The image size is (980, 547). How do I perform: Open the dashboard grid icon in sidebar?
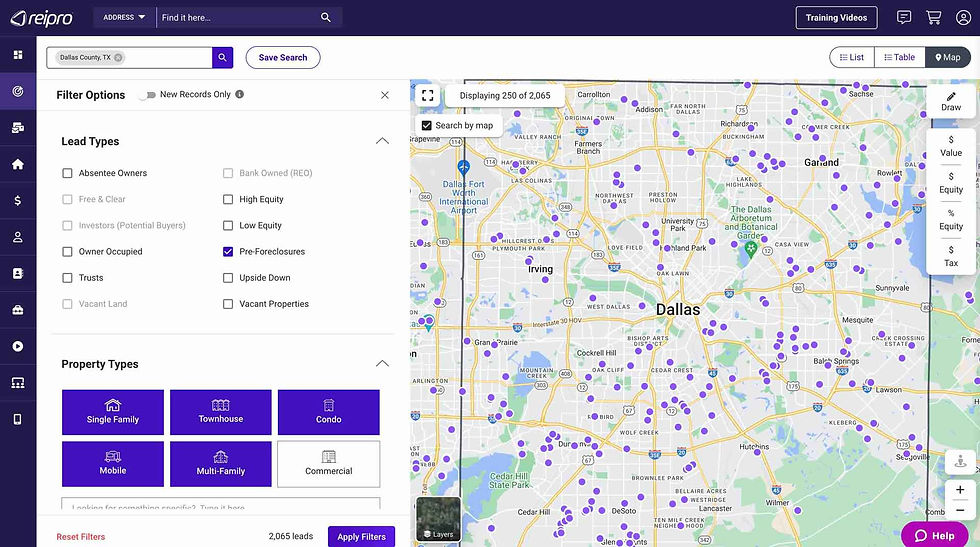pos(18,55)
